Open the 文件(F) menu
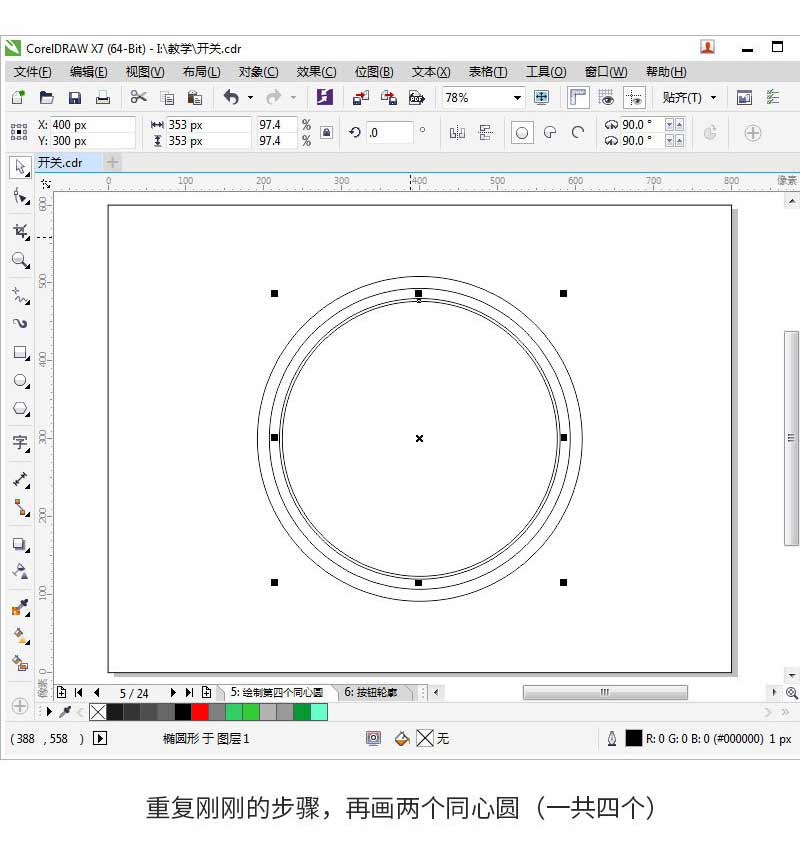Image resolution: width=800 pixels, height=849 pixels. click(x=32, y=72)
